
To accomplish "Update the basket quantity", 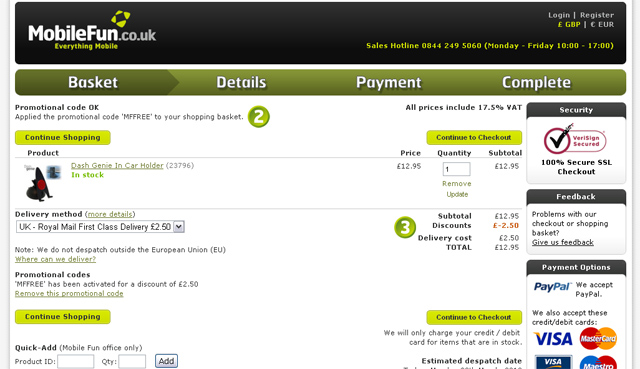I will (457, 194).
